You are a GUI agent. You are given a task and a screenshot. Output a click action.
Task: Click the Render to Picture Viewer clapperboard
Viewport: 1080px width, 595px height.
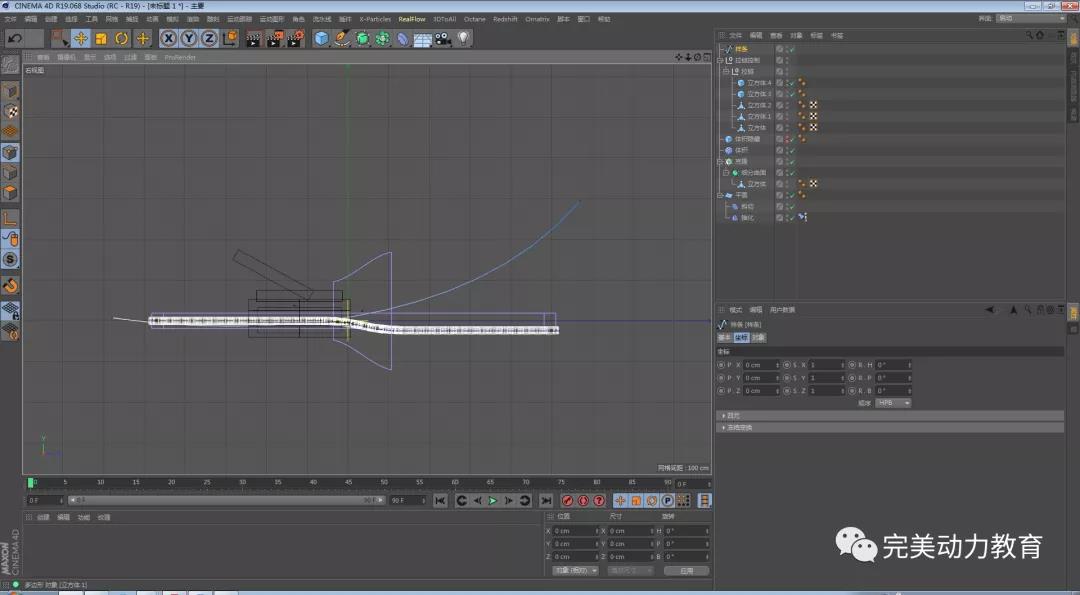pyautogui.click(x=274, y=38)
